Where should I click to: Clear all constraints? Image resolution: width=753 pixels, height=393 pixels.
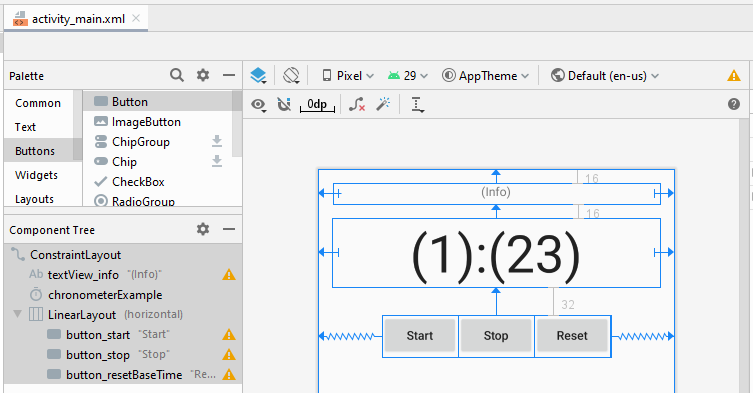[x=357, y=104]
